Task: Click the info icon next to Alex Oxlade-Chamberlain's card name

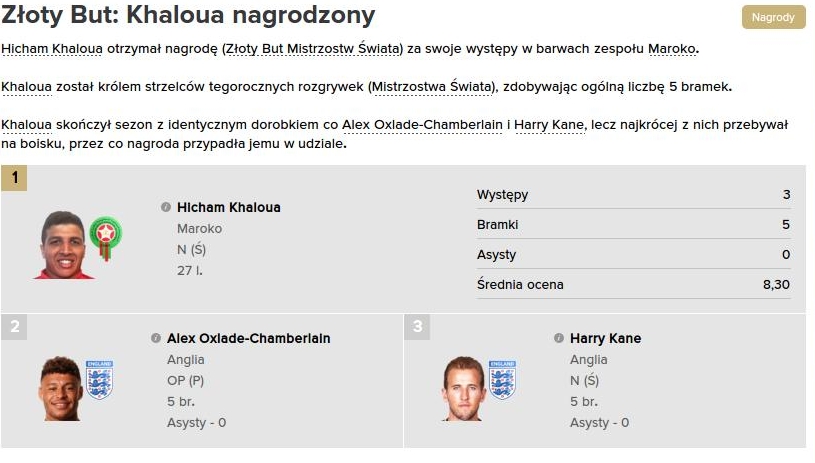Action: (156, 338)
